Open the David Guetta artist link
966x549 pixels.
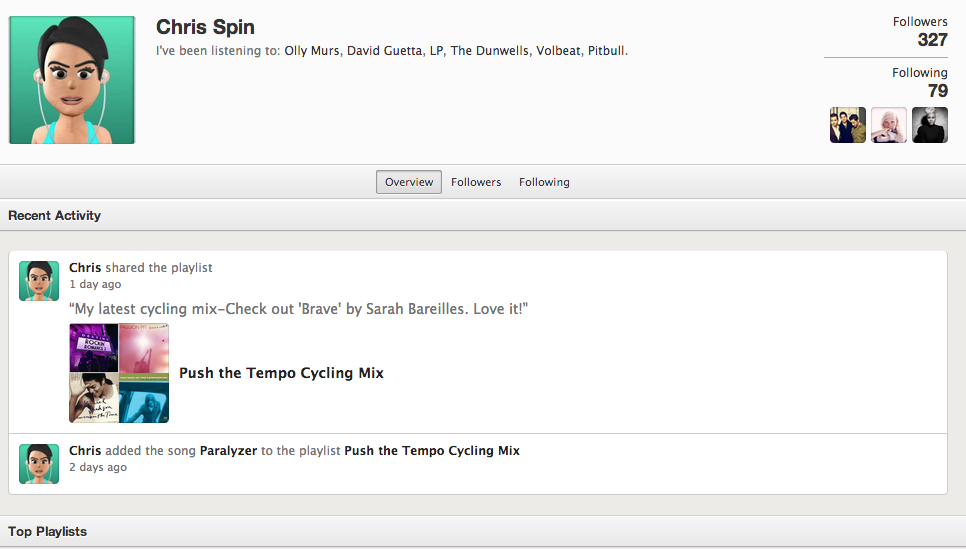[x=384, y=51]
